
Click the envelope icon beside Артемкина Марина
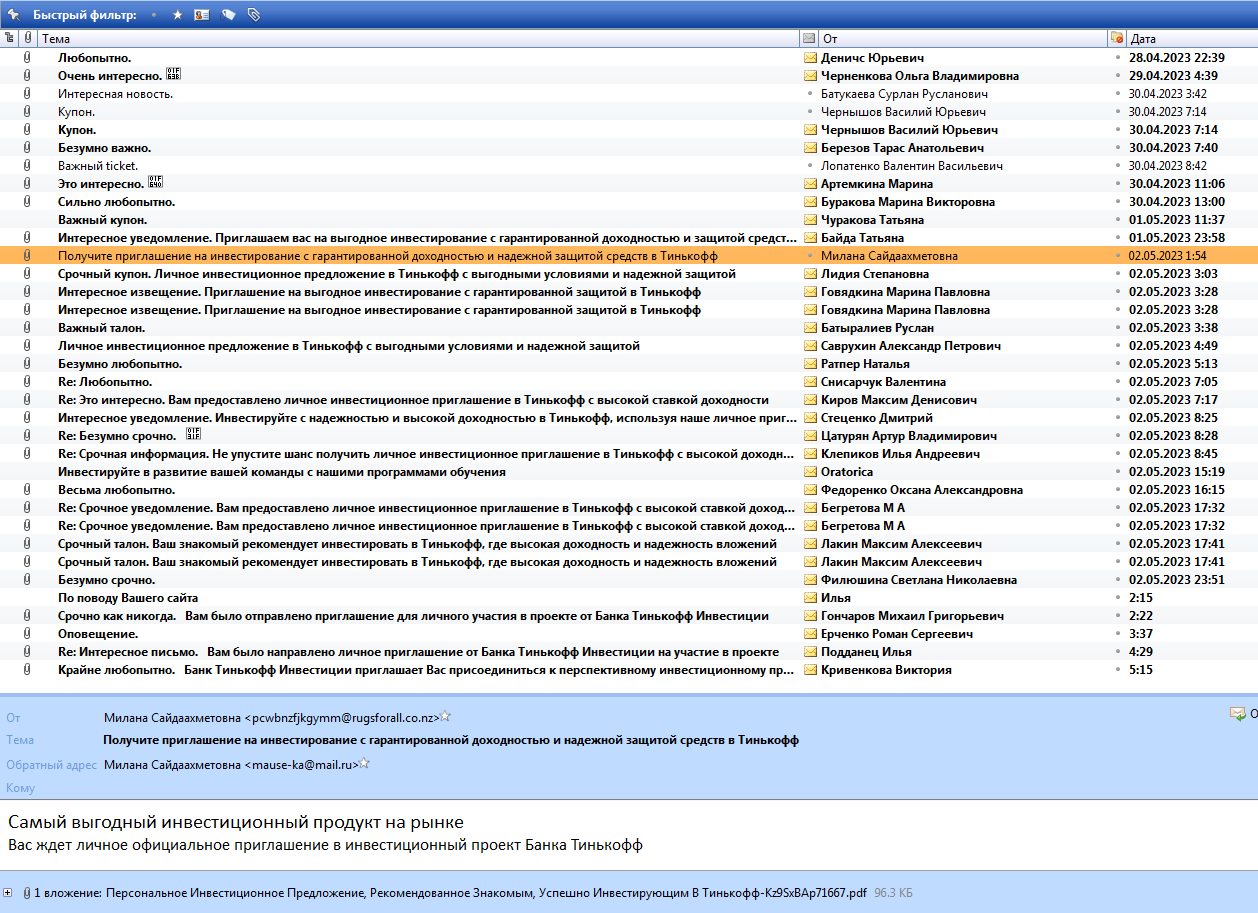tap(810, 184)
